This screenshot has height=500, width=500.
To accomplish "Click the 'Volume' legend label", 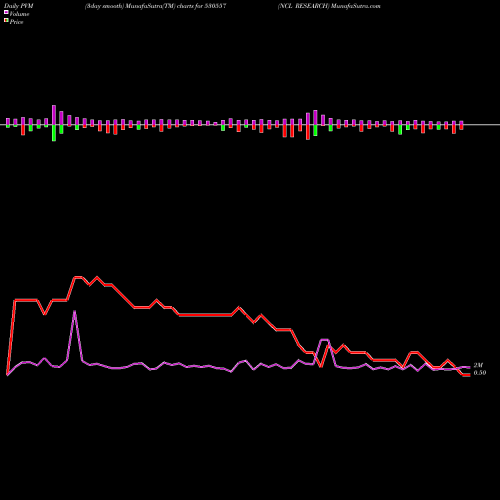I will pos(19,14).
